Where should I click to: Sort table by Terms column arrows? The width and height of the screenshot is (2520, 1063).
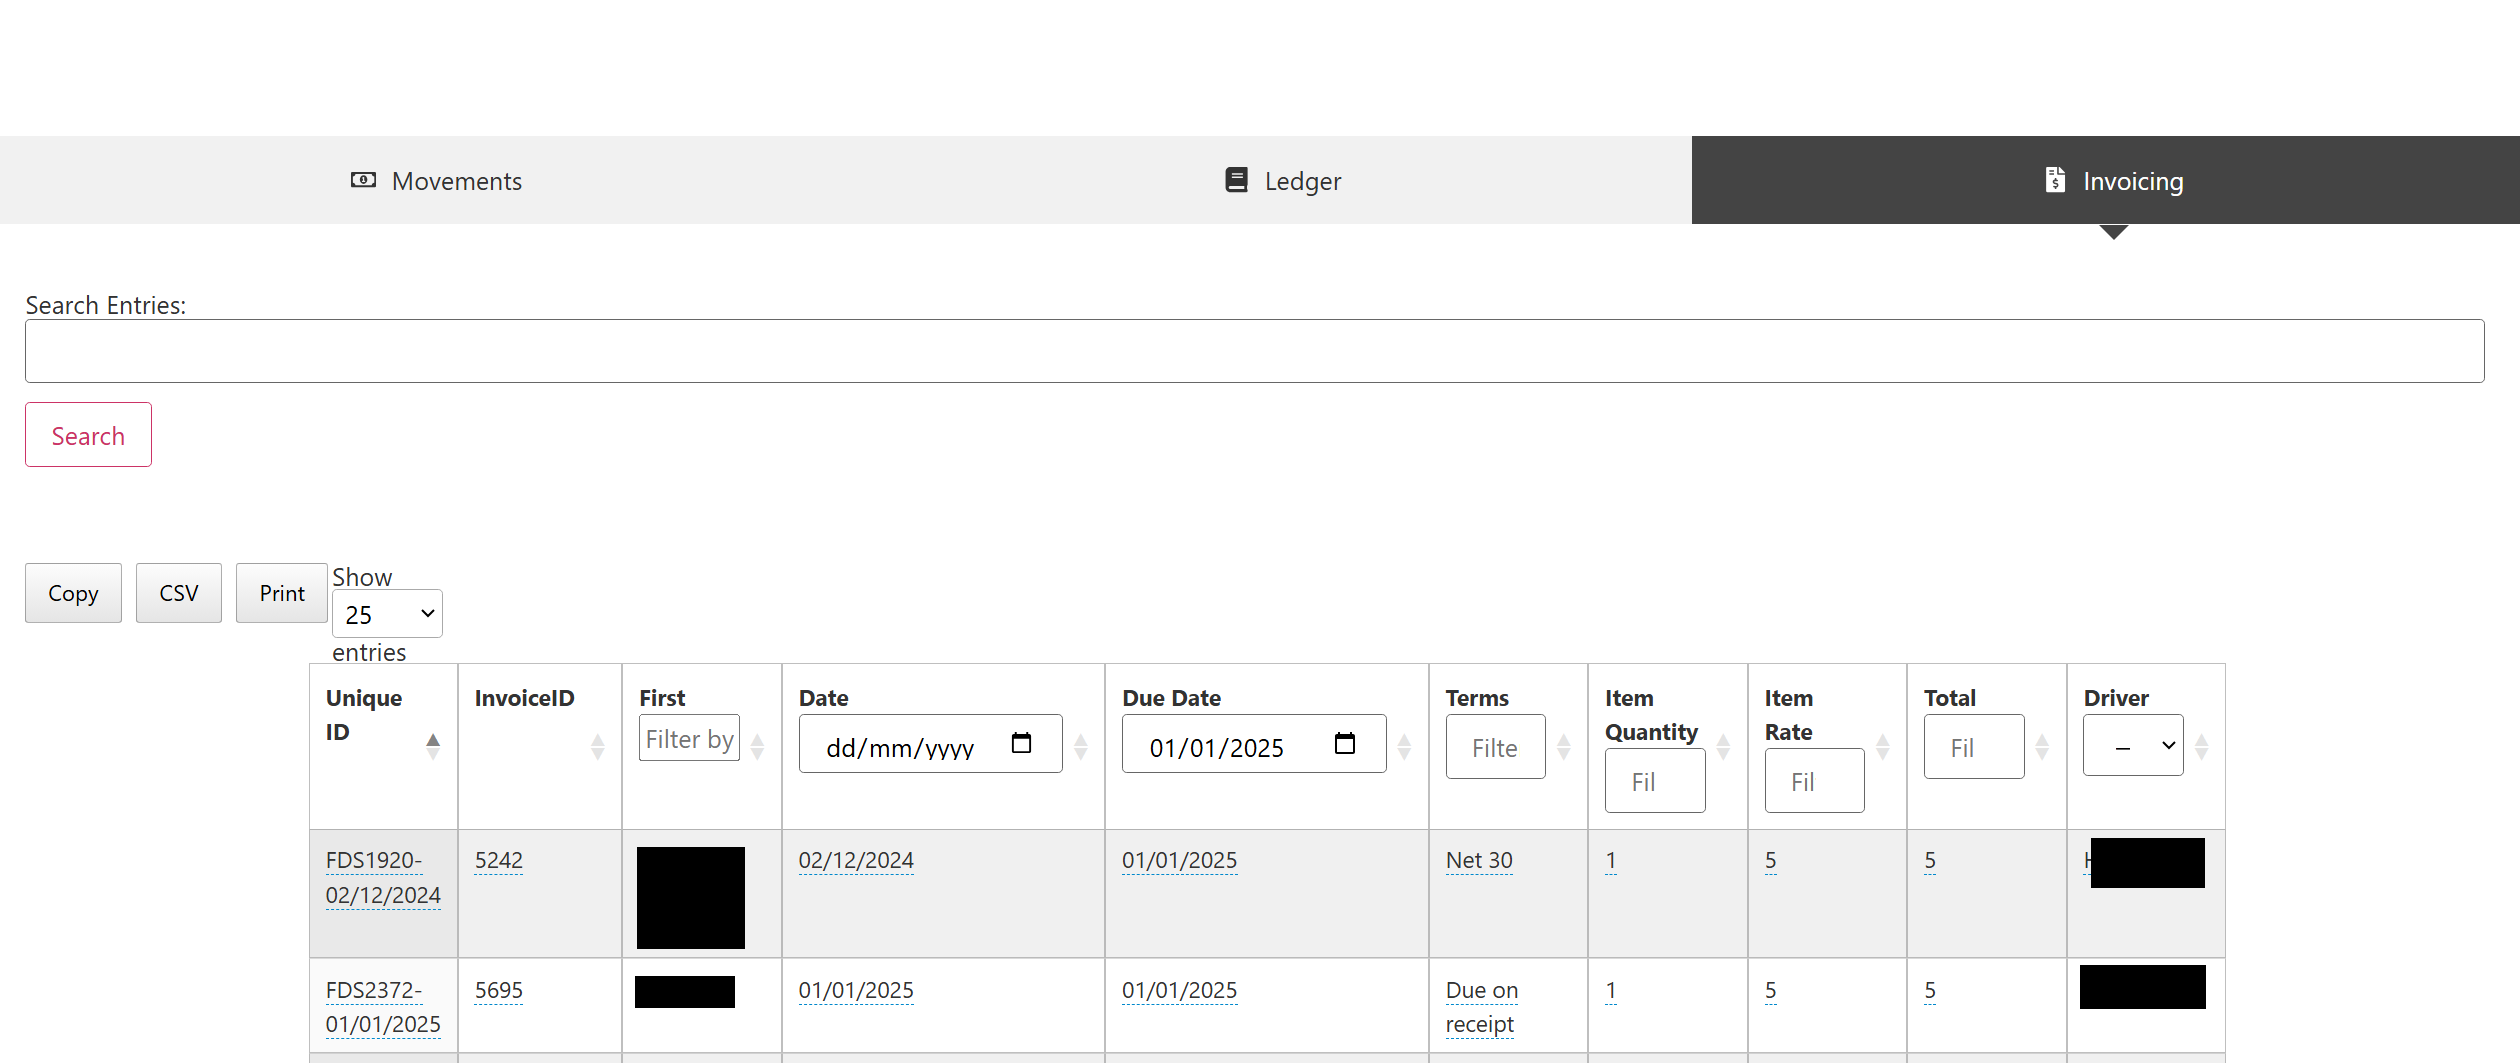pyautogui.click(x=1564, y=746)
